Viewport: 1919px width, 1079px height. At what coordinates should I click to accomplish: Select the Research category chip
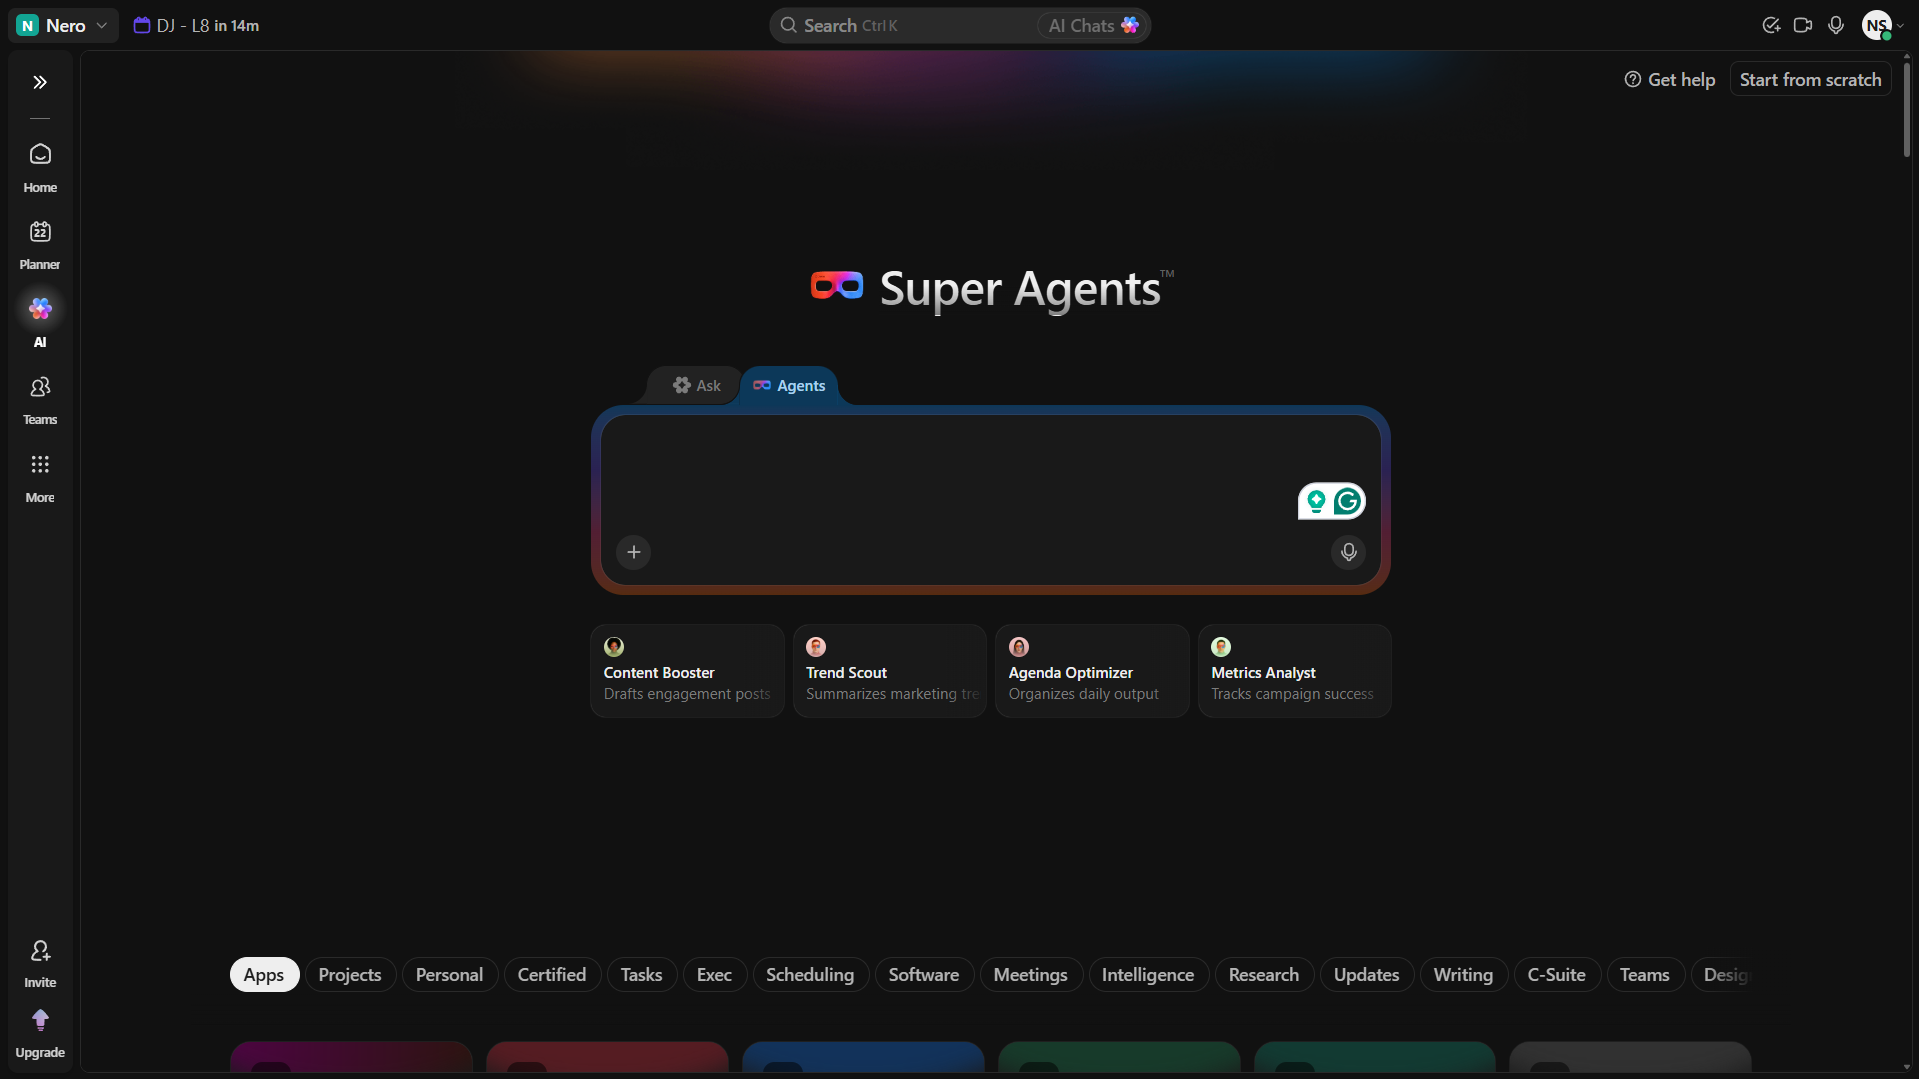(1264, 975)
